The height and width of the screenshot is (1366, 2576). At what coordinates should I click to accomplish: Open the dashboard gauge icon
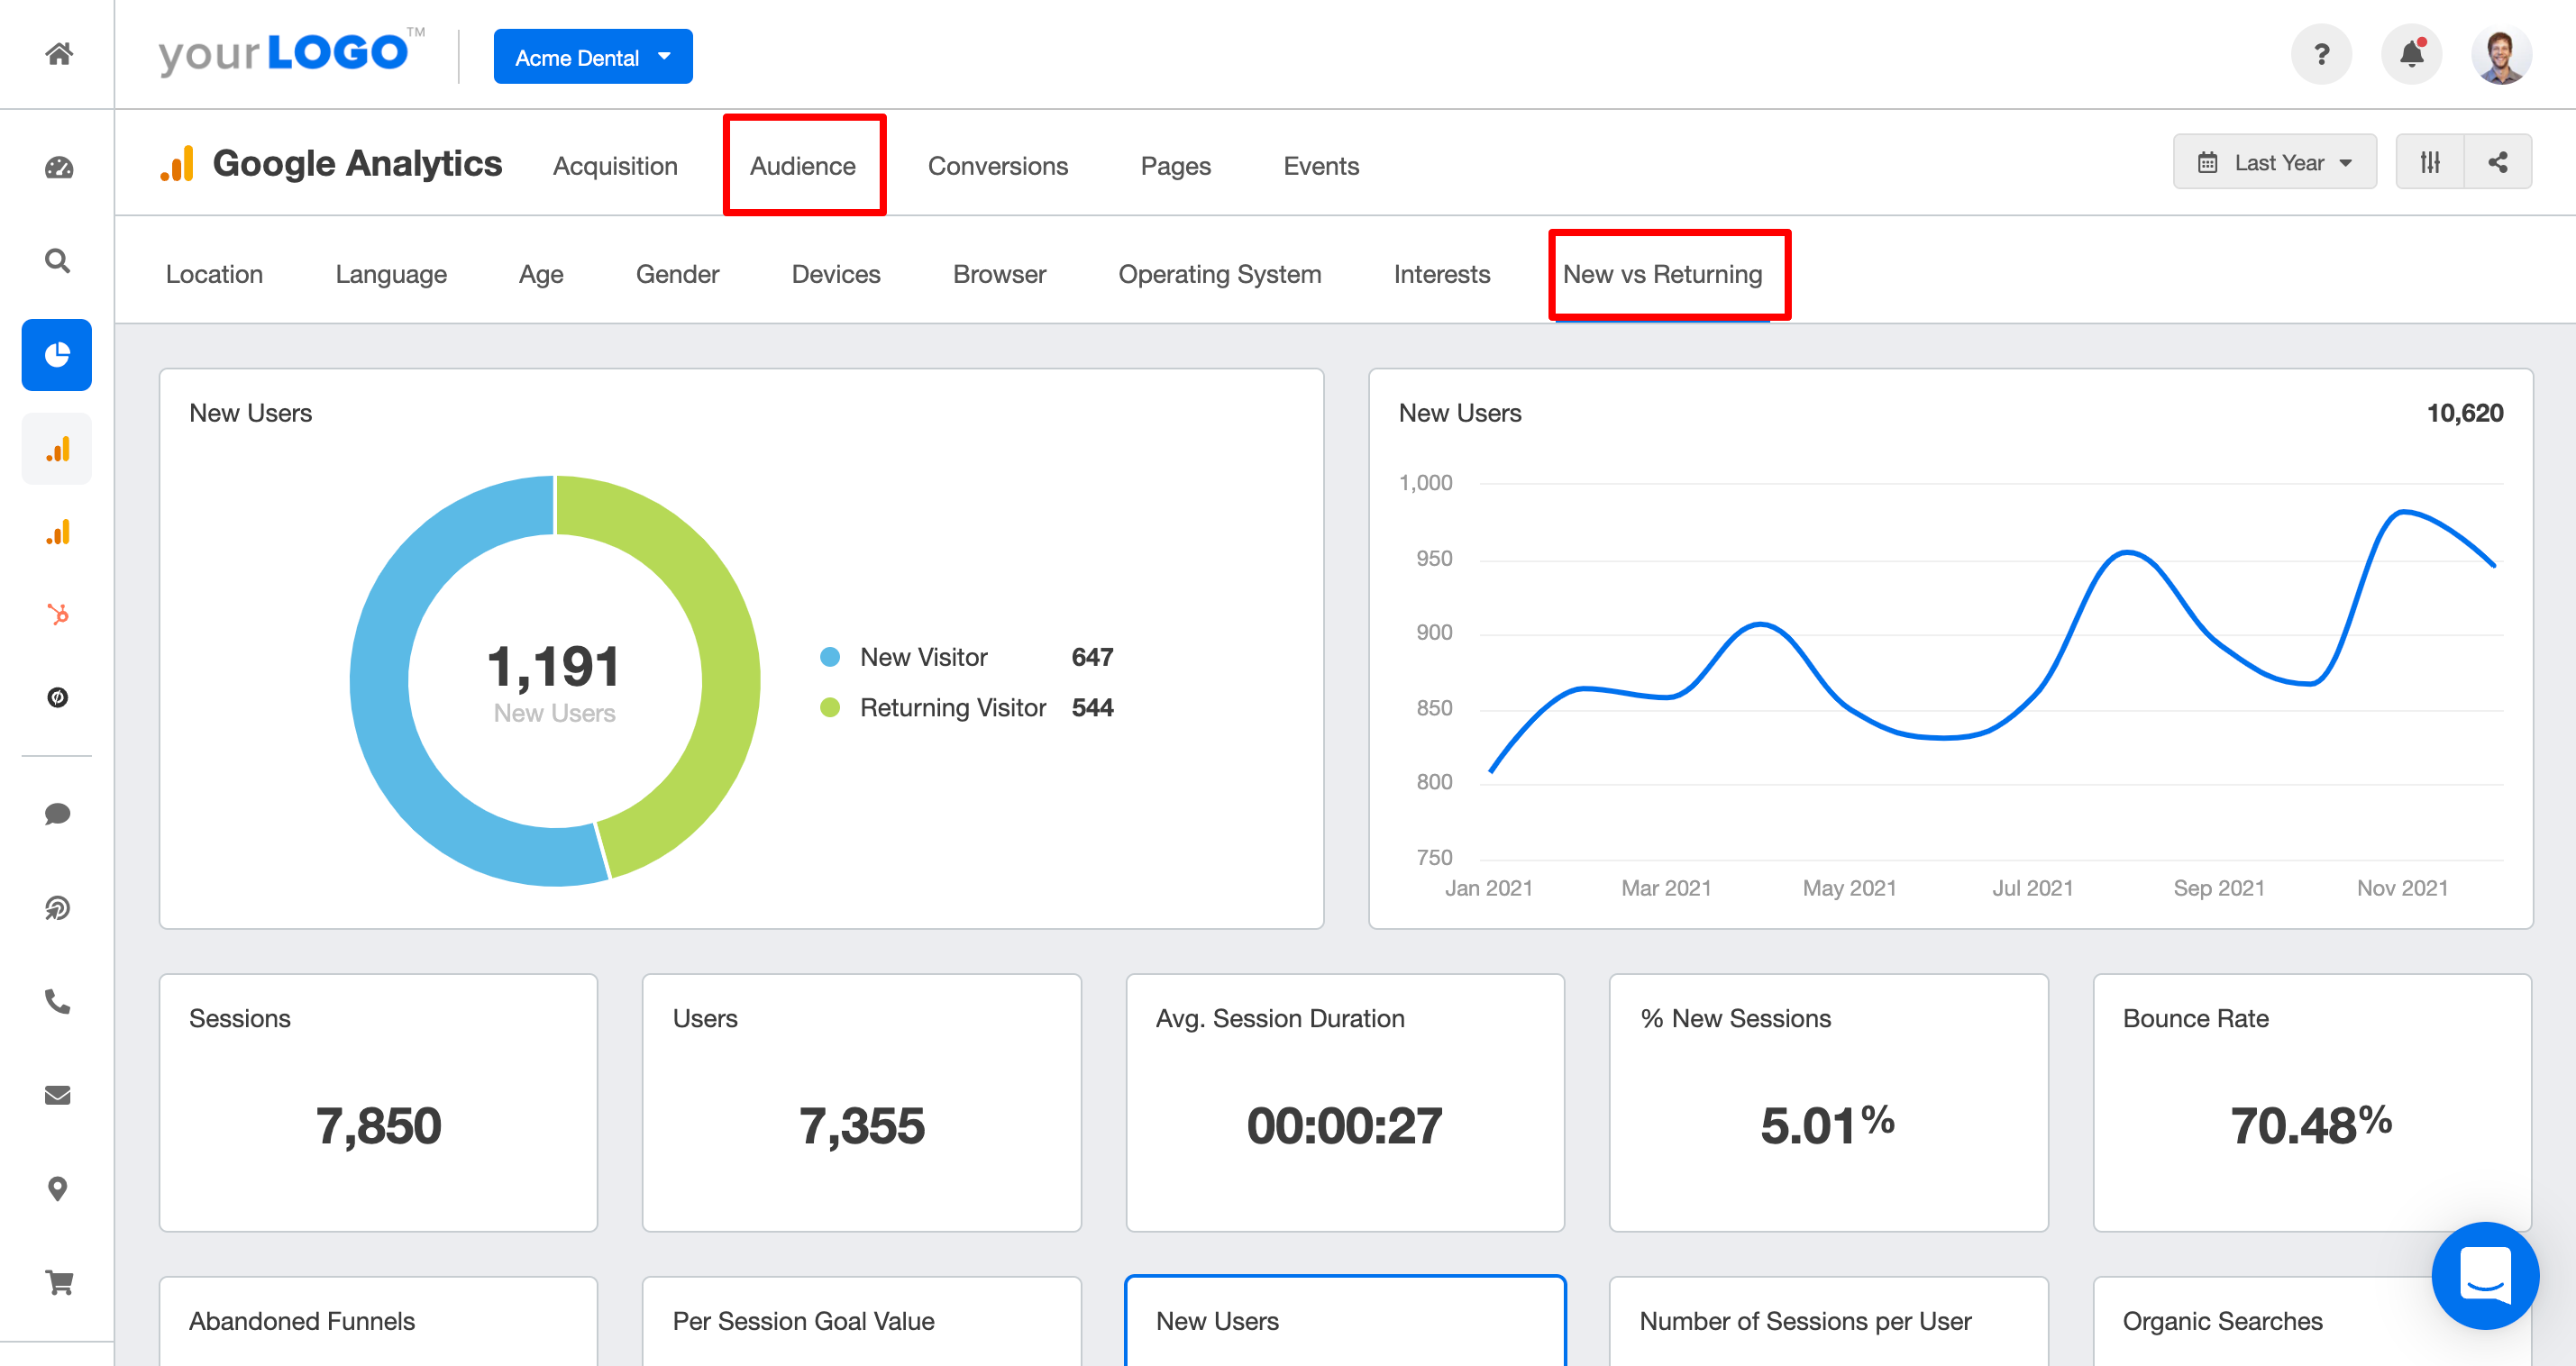pos(58,167)
